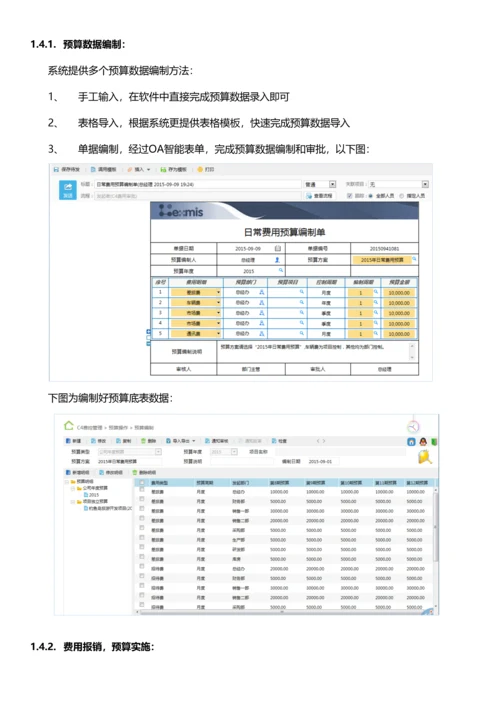This screenshot has width=500, height=707.
Task: Toggle the select-all checkbox in table header
Action: [142, 482]
